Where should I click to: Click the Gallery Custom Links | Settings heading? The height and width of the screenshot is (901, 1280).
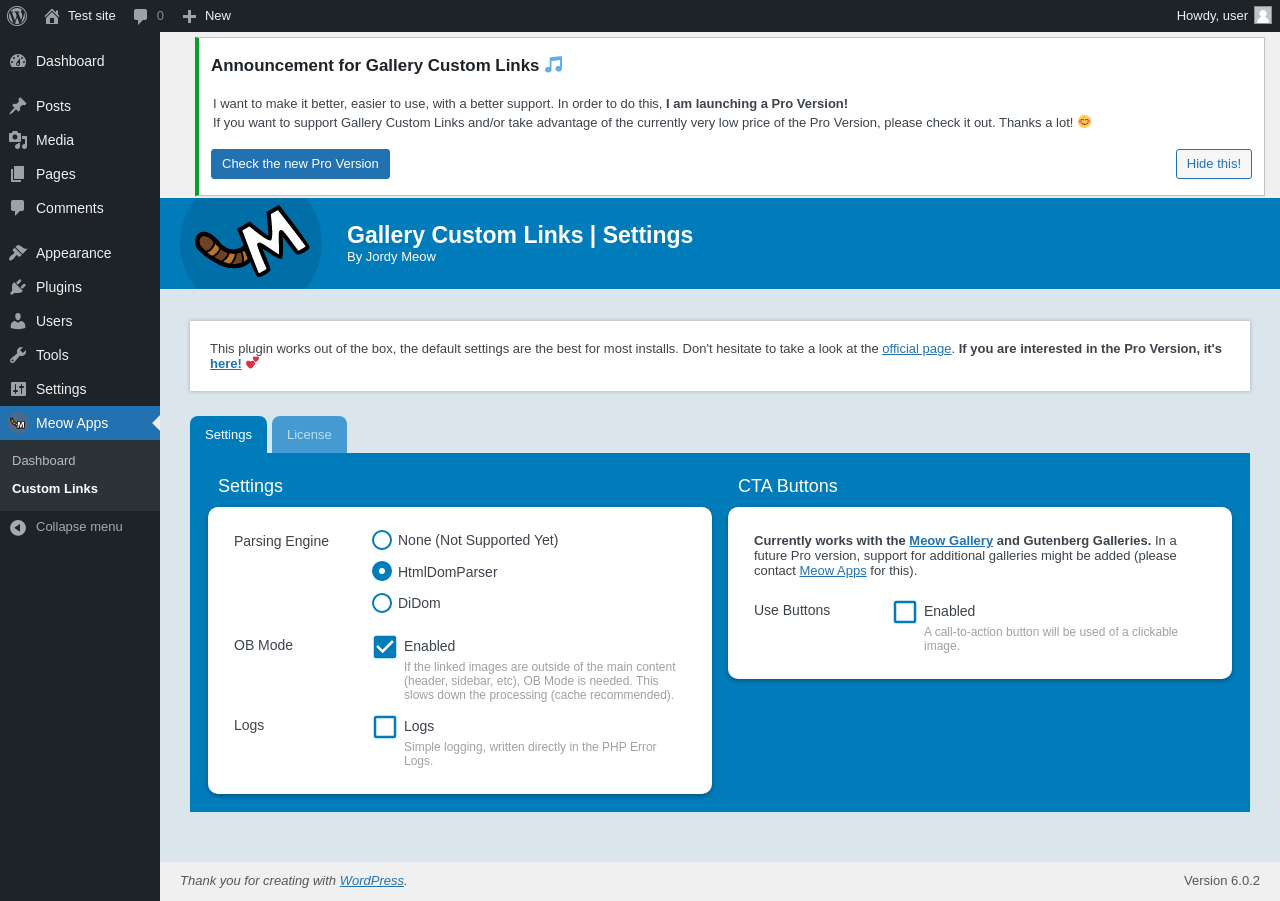(x=520, y=235)
